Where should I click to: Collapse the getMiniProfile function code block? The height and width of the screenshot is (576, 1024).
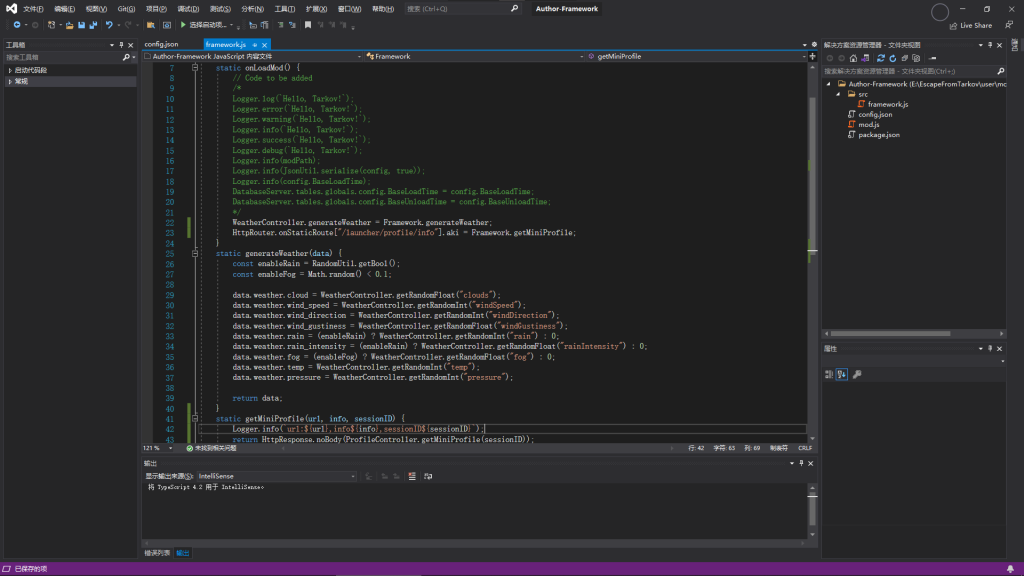[195, 419]
